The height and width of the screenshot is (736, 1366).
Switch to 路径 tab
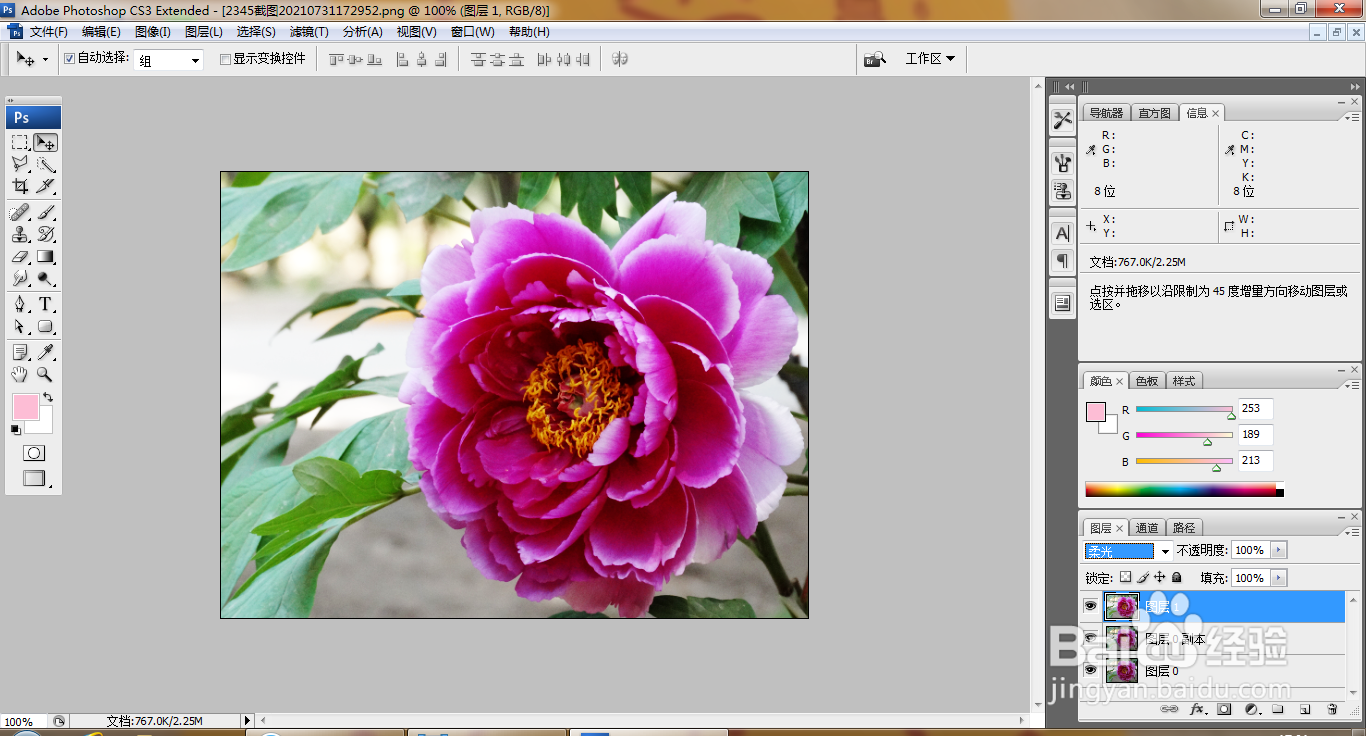point(1183,528)
